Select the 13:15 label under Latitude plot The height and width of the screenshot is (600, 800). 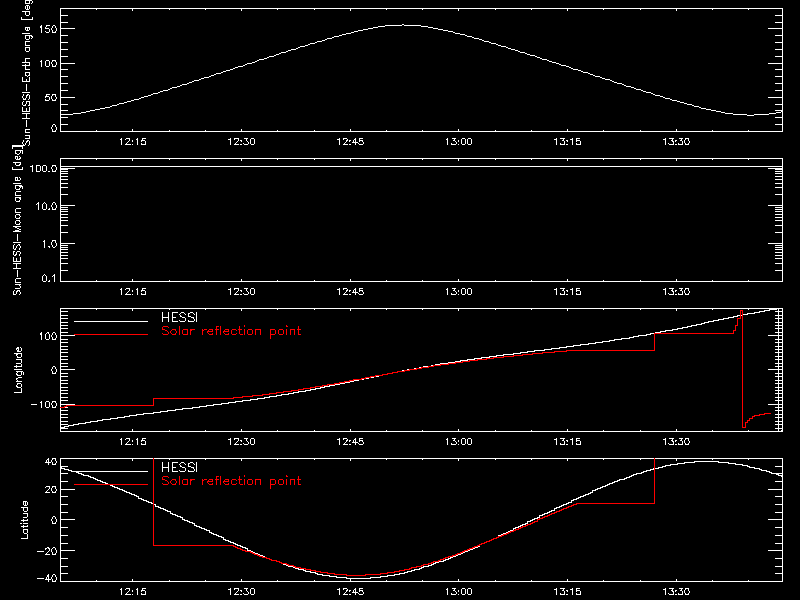tap(567, 592)
